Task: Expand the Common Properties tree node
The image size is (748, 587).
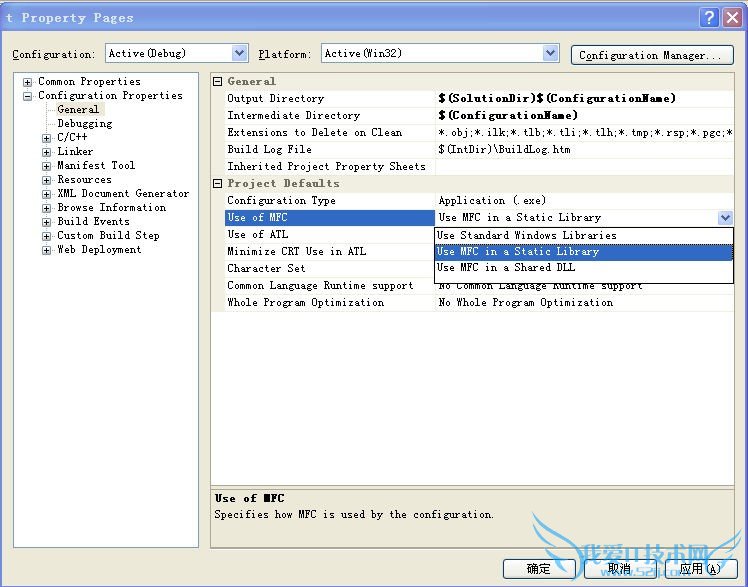Action: (x=28, y=82)
